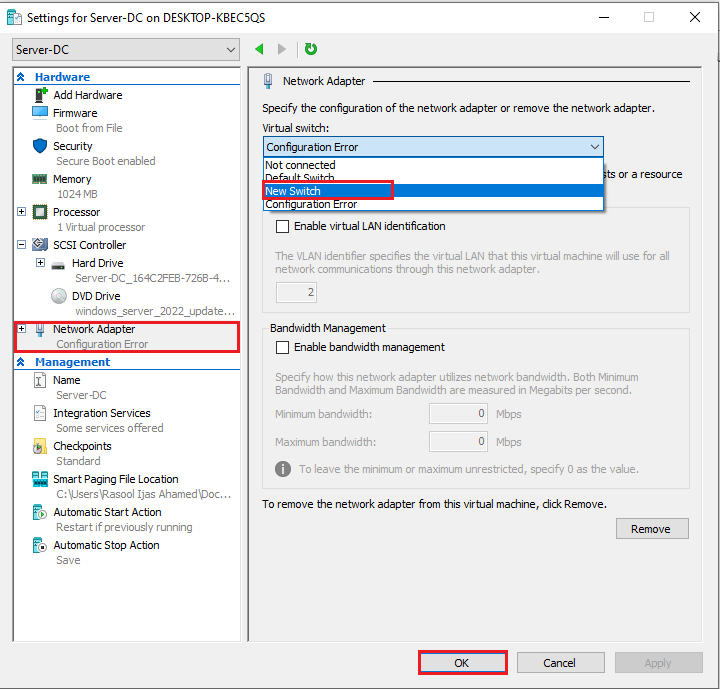720x689 pixels.
Task: Click the Integration Services icon
Action: [40, 413]
